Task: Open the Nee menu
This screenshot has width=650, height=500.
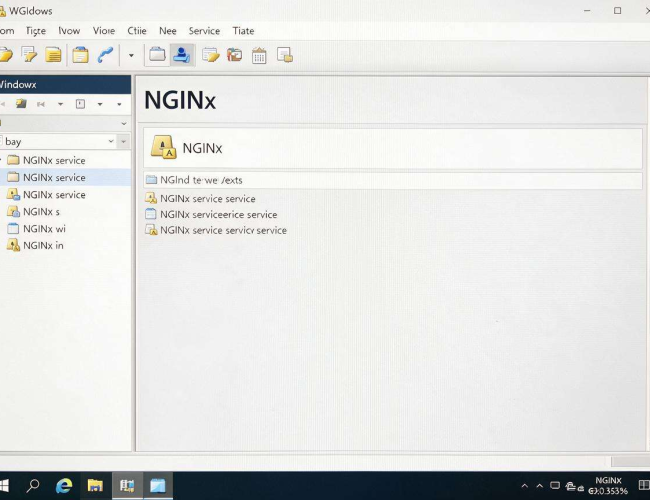Action: coord(167,31)
